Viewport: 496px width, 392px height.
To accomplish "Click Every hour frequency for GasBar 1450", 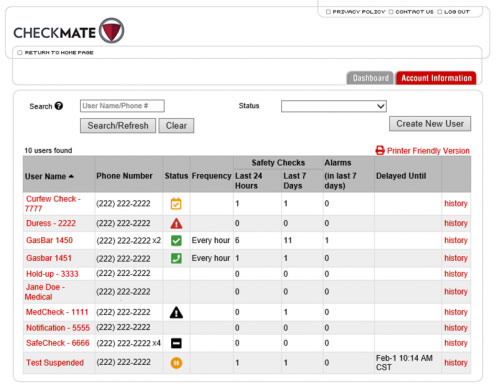I will 211,240.
